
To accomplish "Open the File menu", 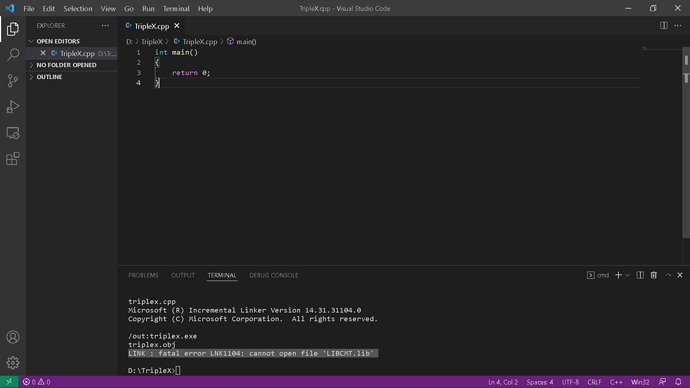I will (29, 8).
